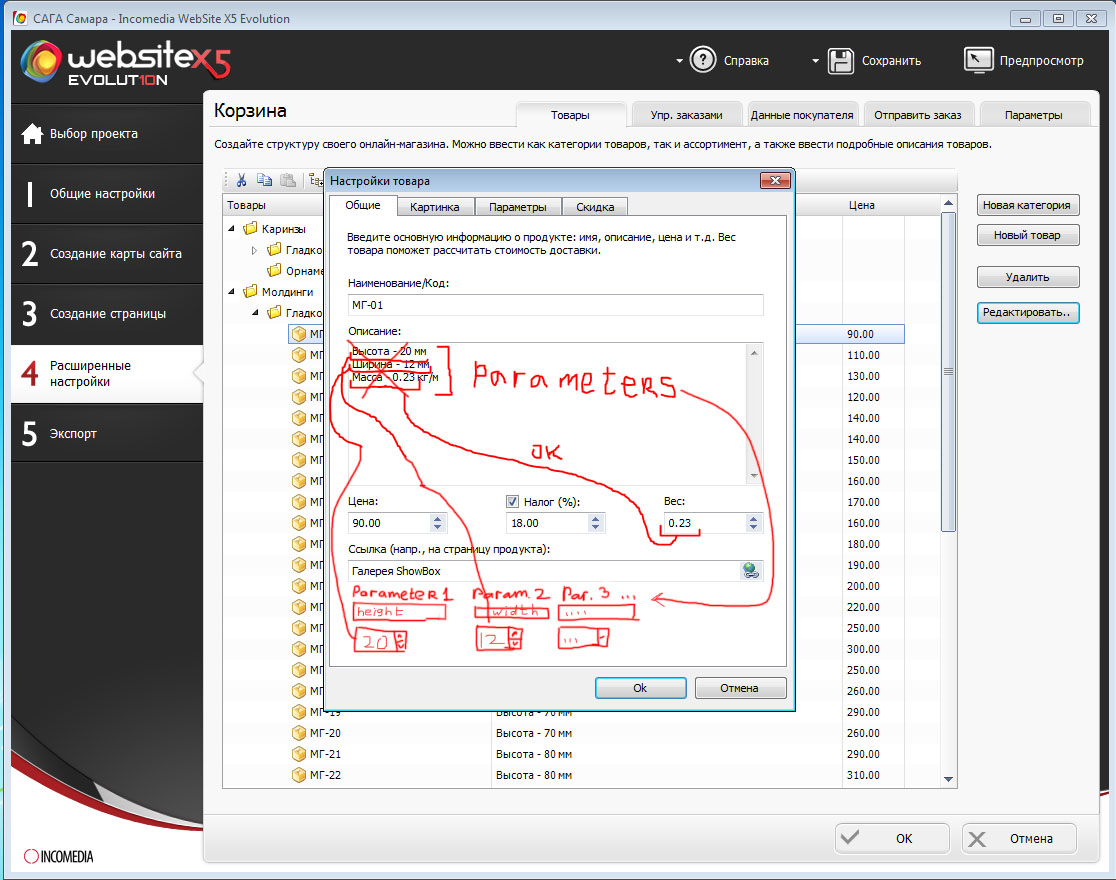Click the description box scroll down arrow
The image size is (1116, 880).
point(754,476)
